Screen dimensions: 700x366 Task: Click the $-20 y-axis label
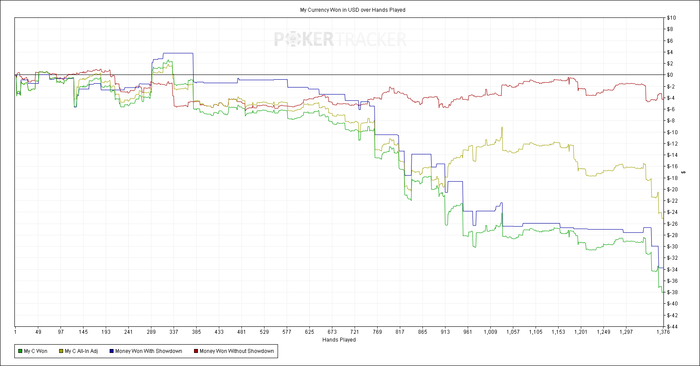[672, 189]
